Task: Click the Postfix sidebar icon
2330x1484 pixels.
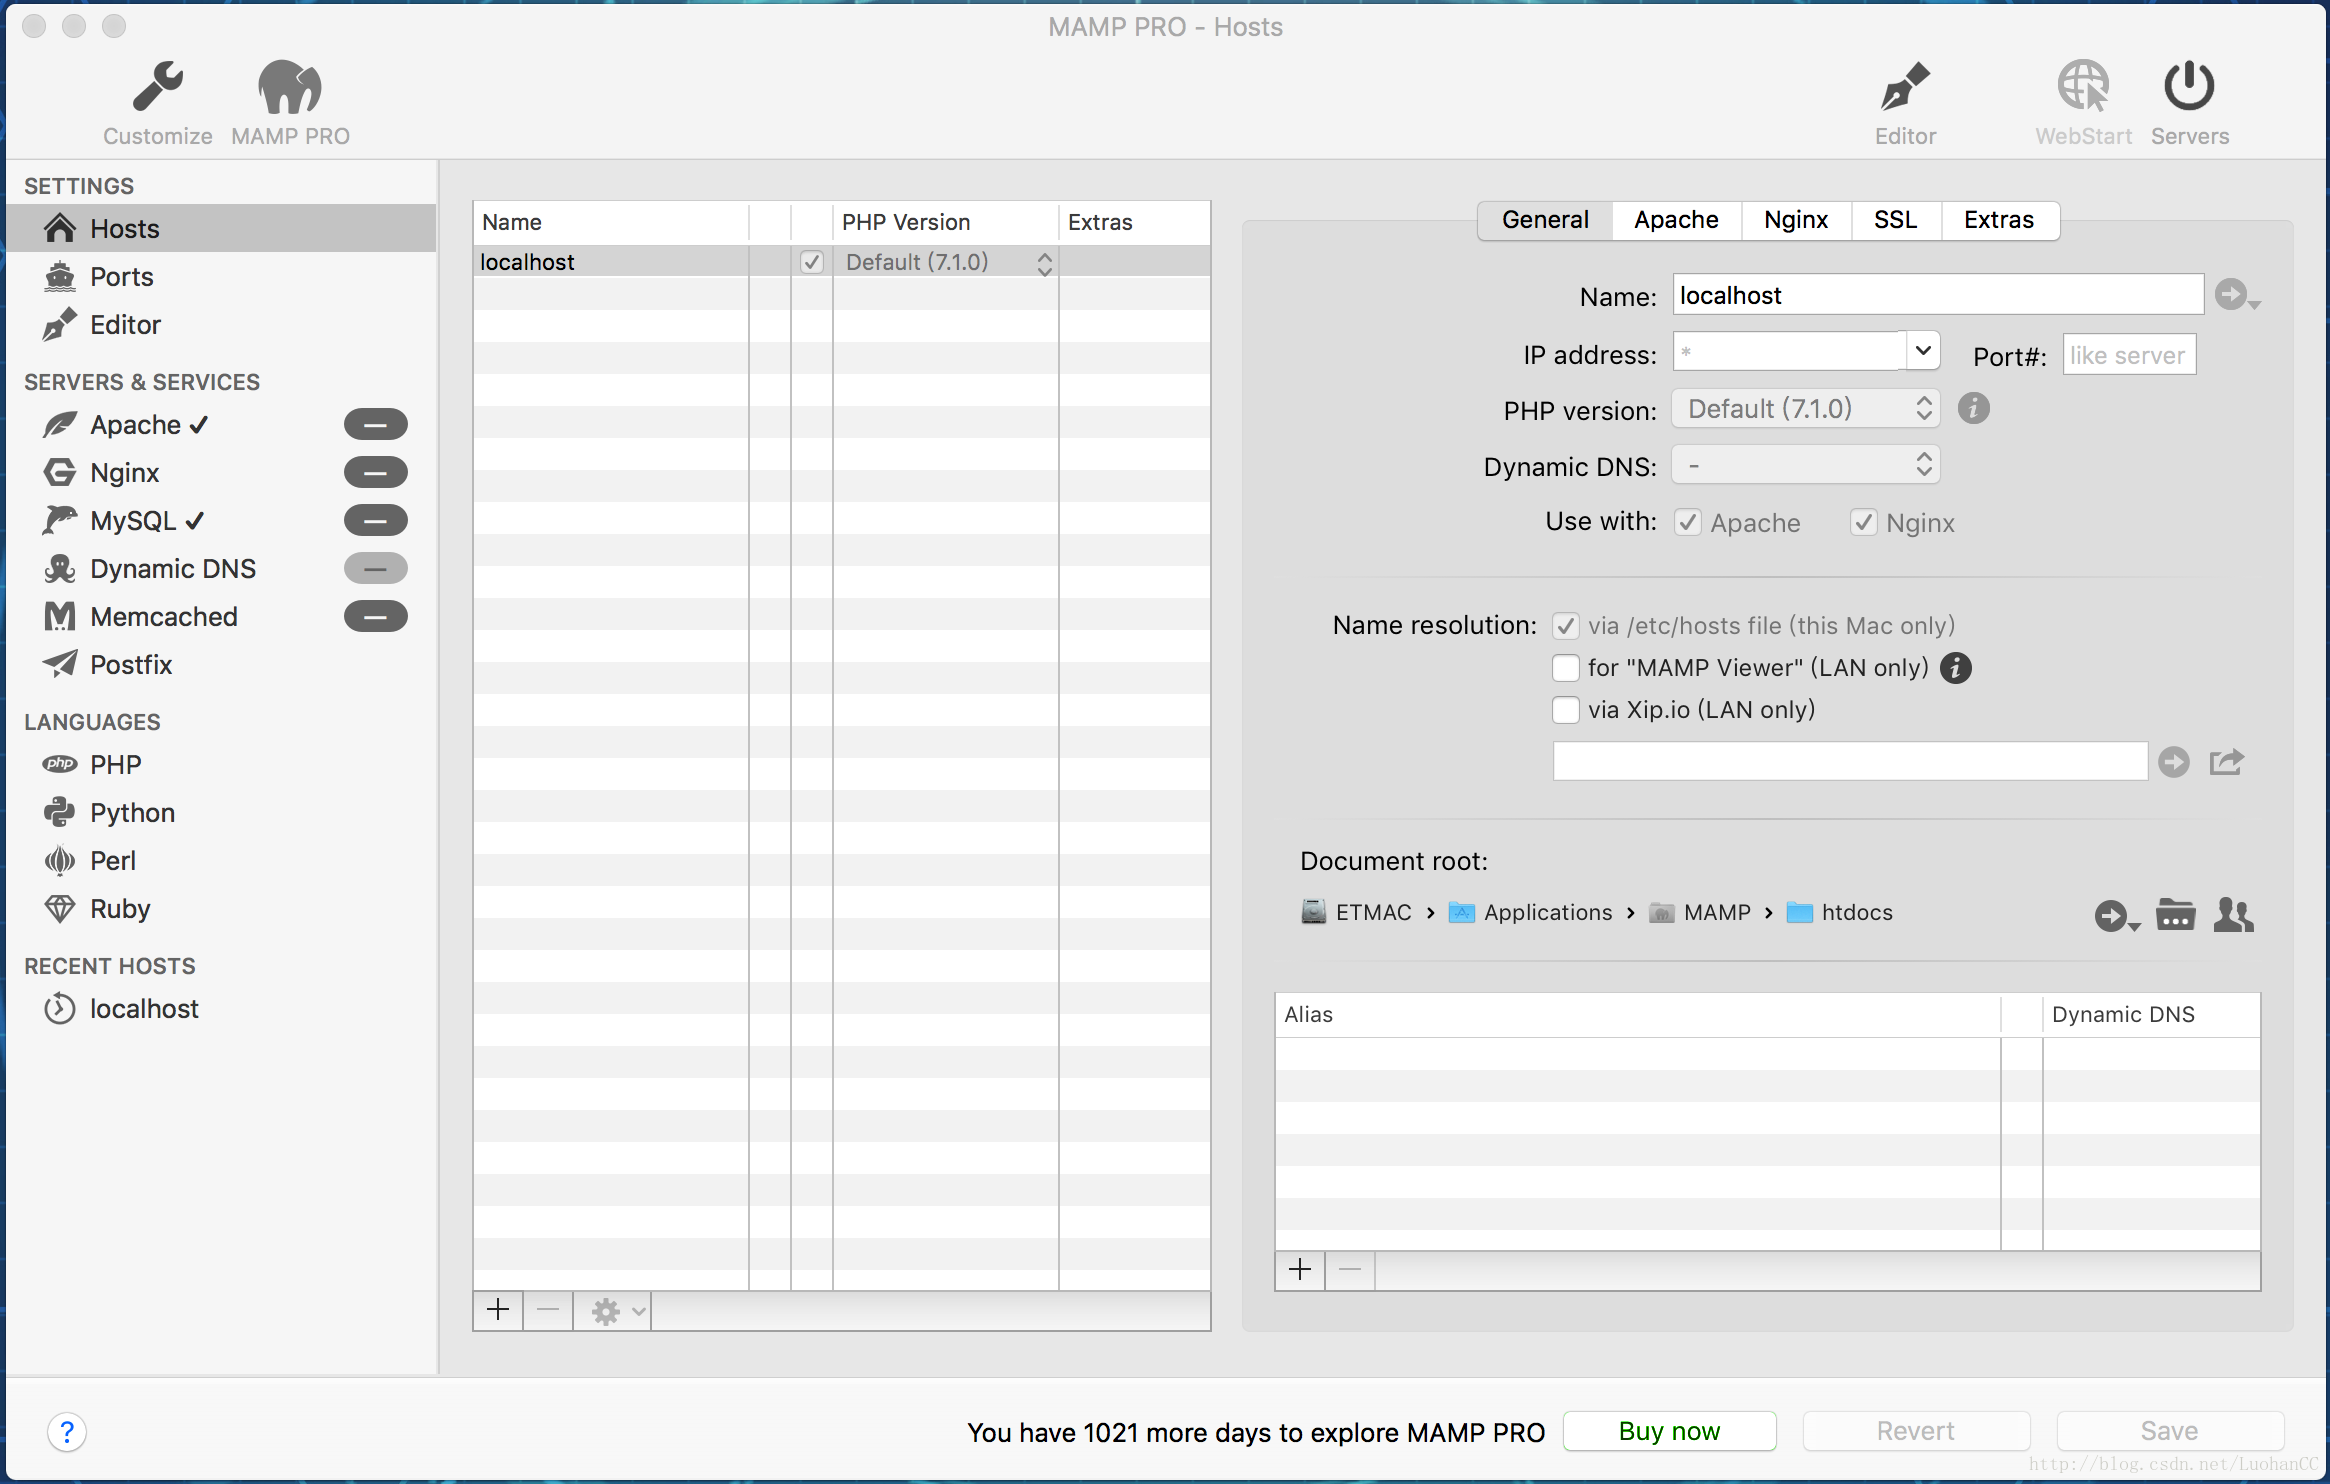Action: (x=59, y=666)
